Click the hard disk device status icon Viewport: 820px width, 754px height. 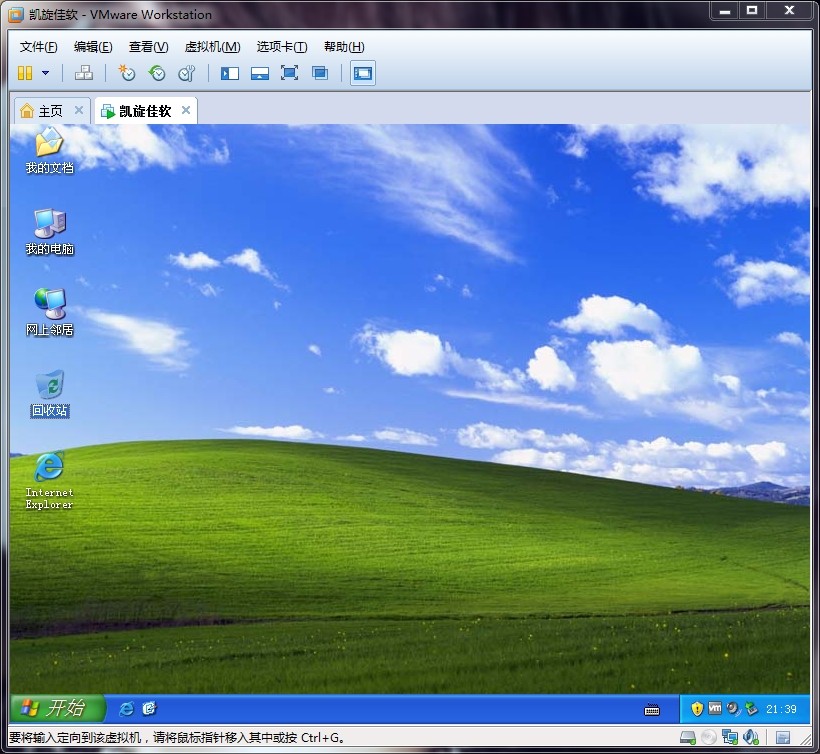(688, 737)
